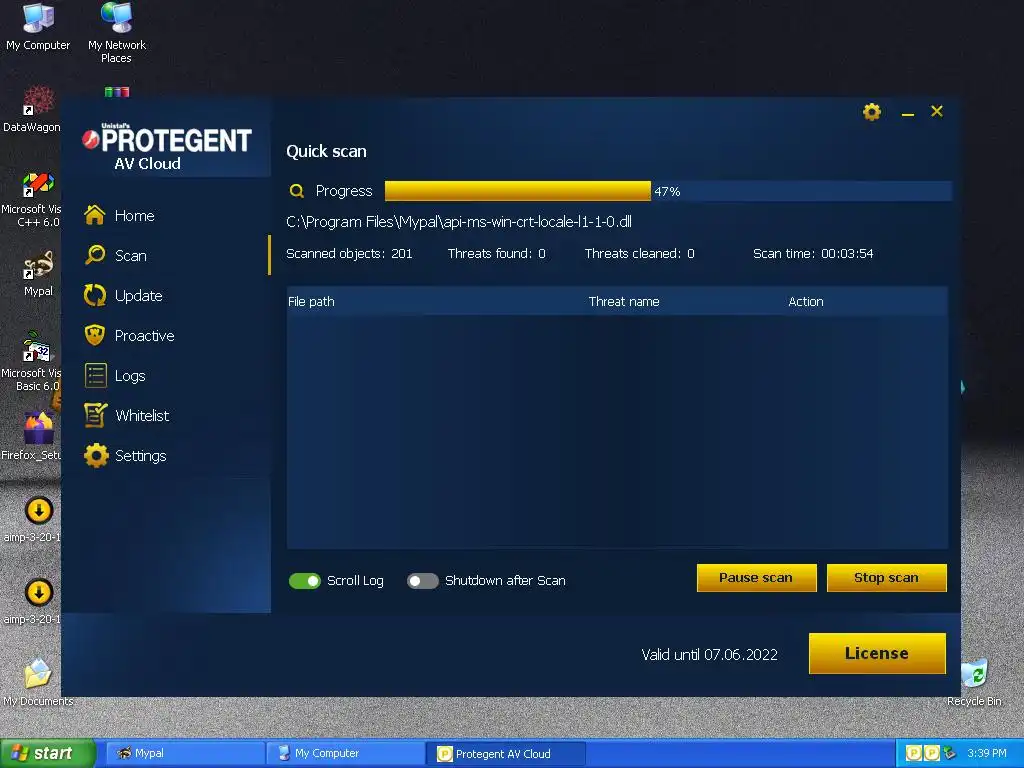This screenshot has width=1024, height=768.
Task: Toggle the Scroll Log switch off
Action: click(x=304, y=581)
